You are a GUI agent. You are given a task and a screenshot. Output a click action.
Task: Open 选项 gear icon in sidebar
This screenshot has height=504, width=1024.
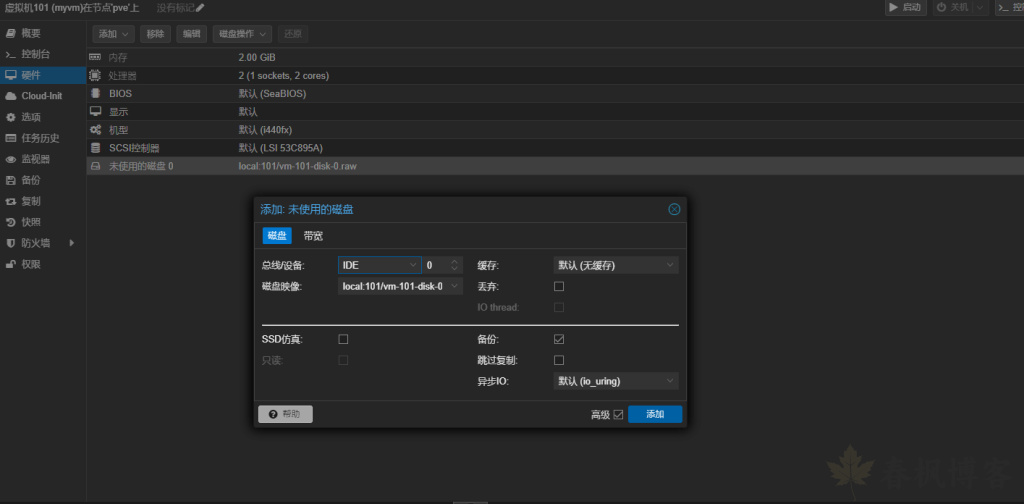click(11, 117)
